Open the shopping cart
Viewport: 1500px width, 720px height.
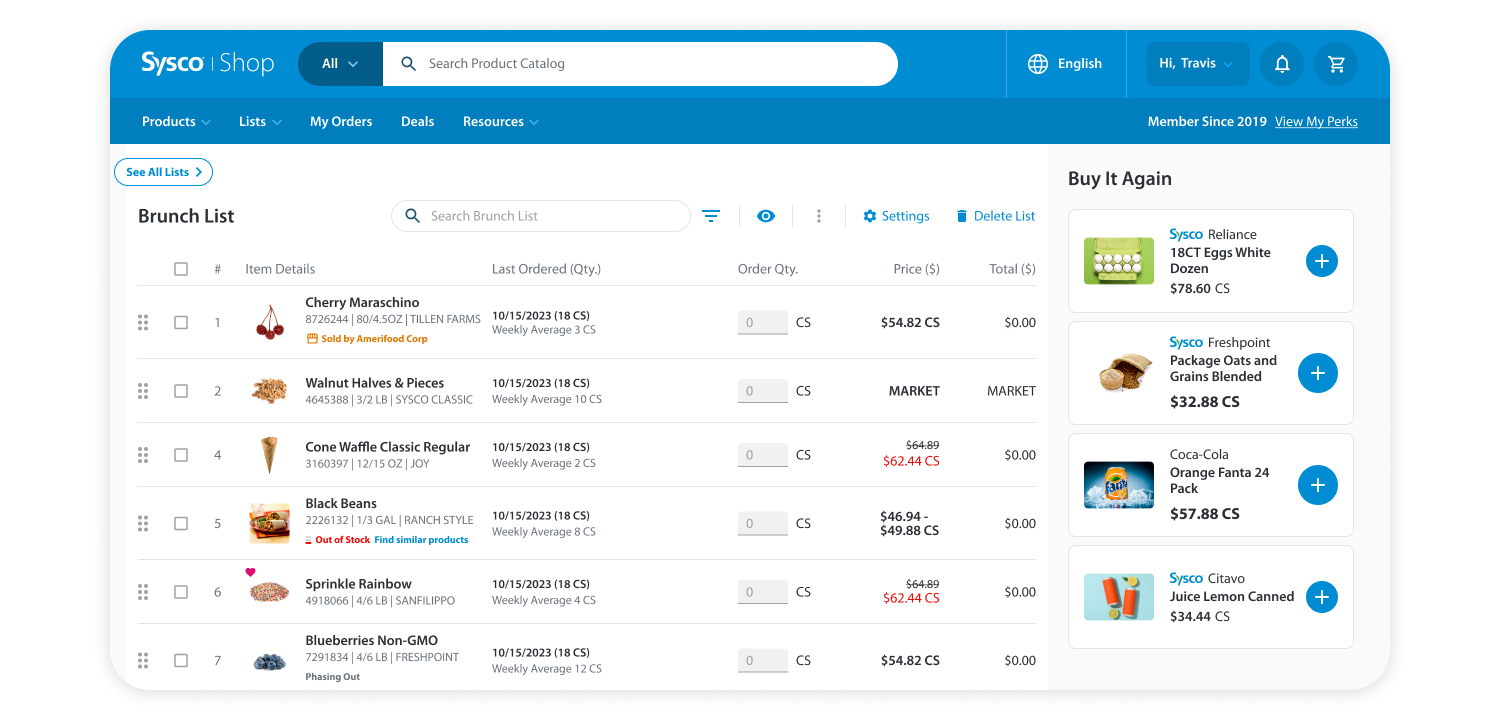tap(1336, 64)
